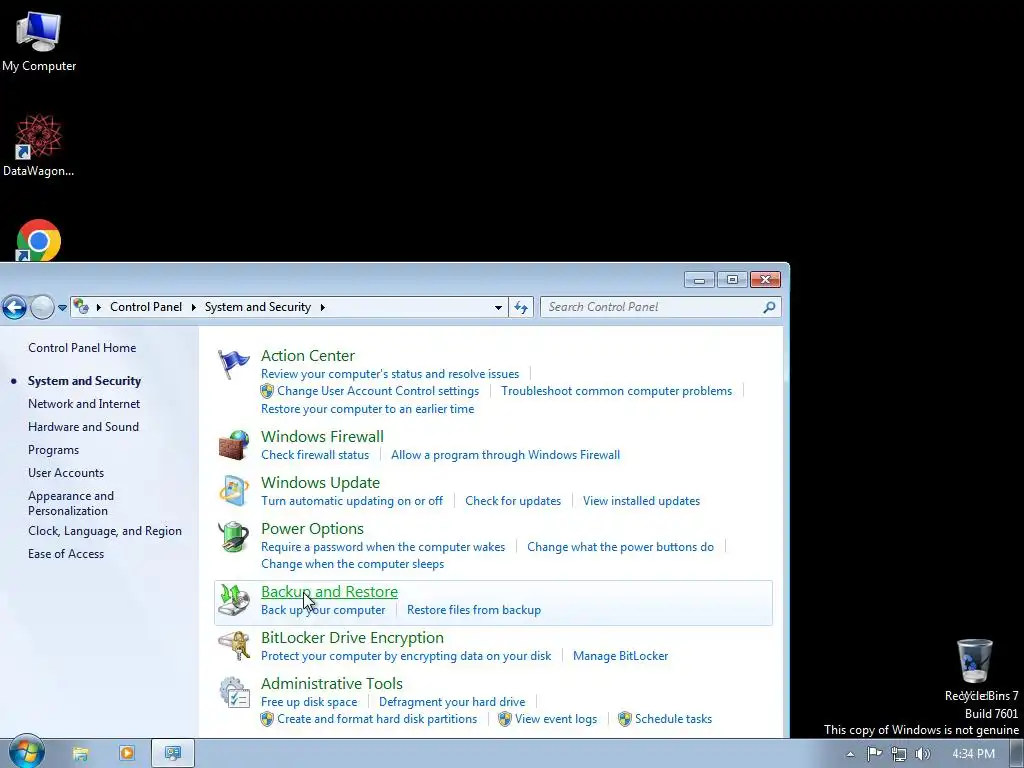
Task: Click the Forward navigation arrow button
Action: [42, 307]
